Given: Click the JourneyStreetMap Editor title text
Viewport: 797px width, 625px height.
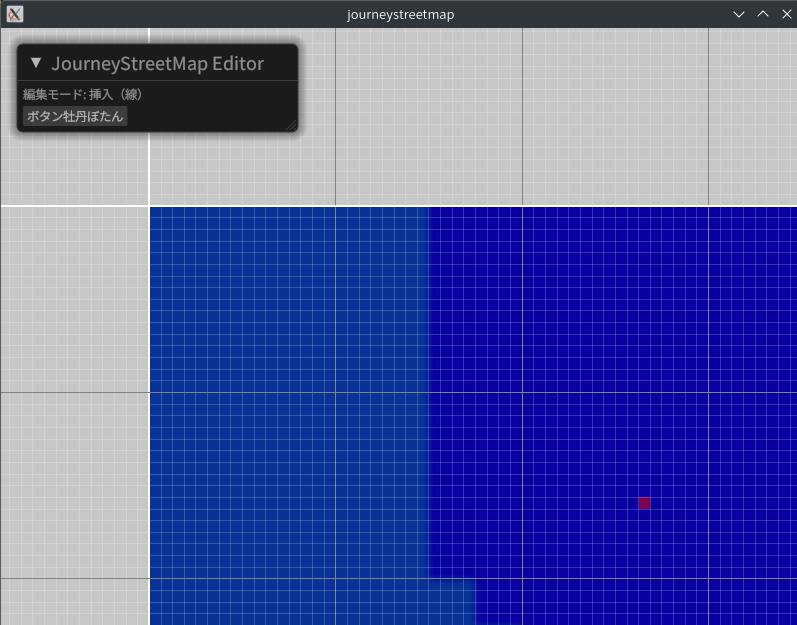Looking at the screenshot, I should [x=157, y=64].
